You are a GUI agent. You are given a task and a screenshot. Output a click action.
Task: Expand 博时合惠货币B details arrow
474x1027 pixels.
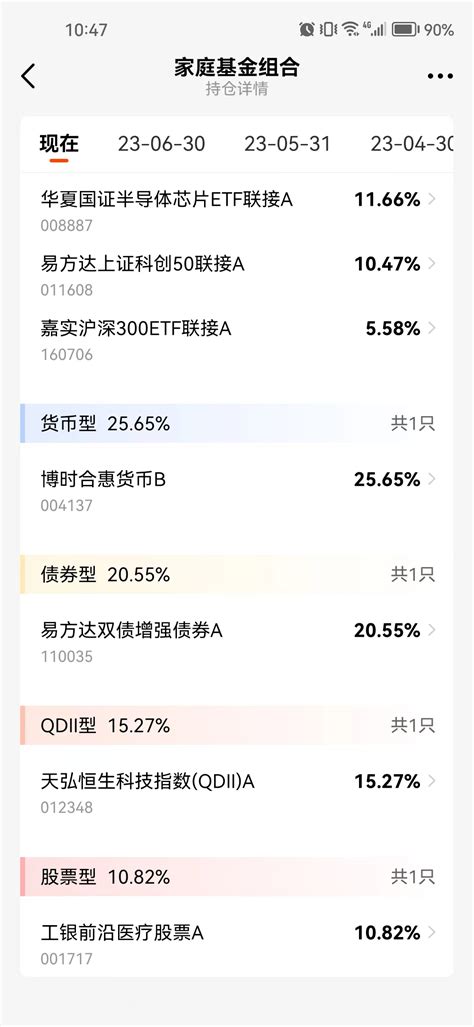click(432, 479)
